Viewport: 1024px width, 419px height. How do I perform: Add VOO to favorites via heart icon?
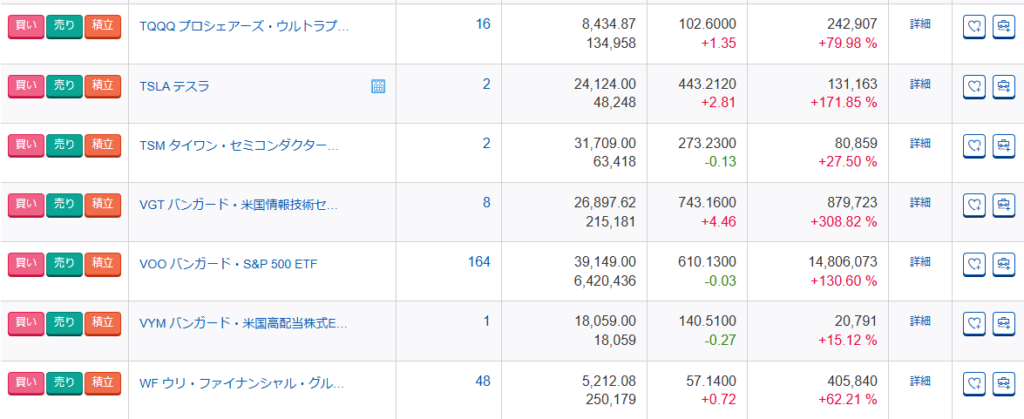974,264
